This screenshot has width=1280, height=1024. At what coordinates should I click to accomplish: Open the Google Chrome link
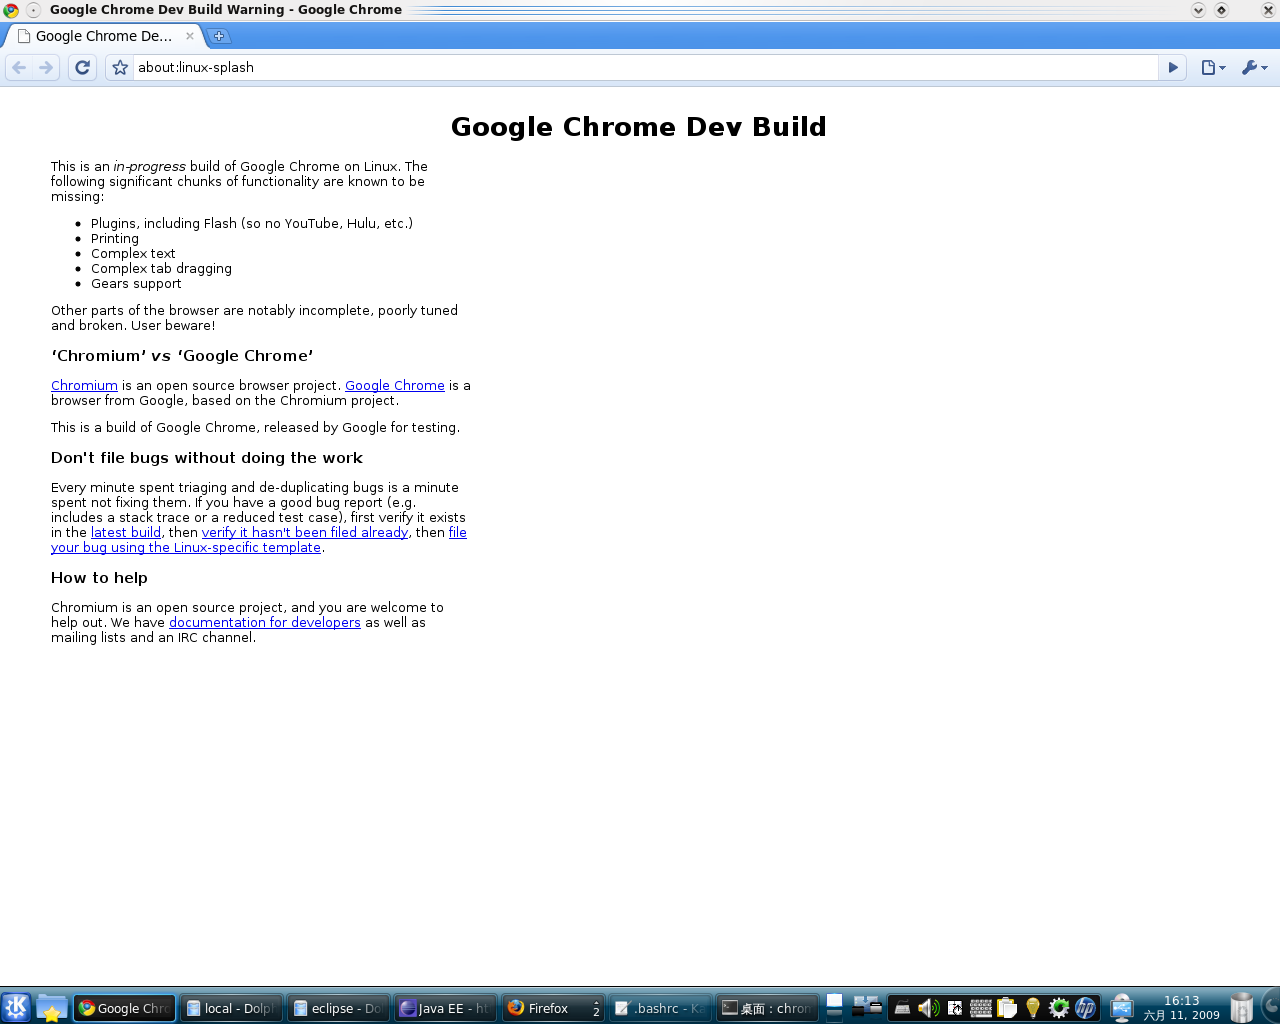click(x=395, y=385)
